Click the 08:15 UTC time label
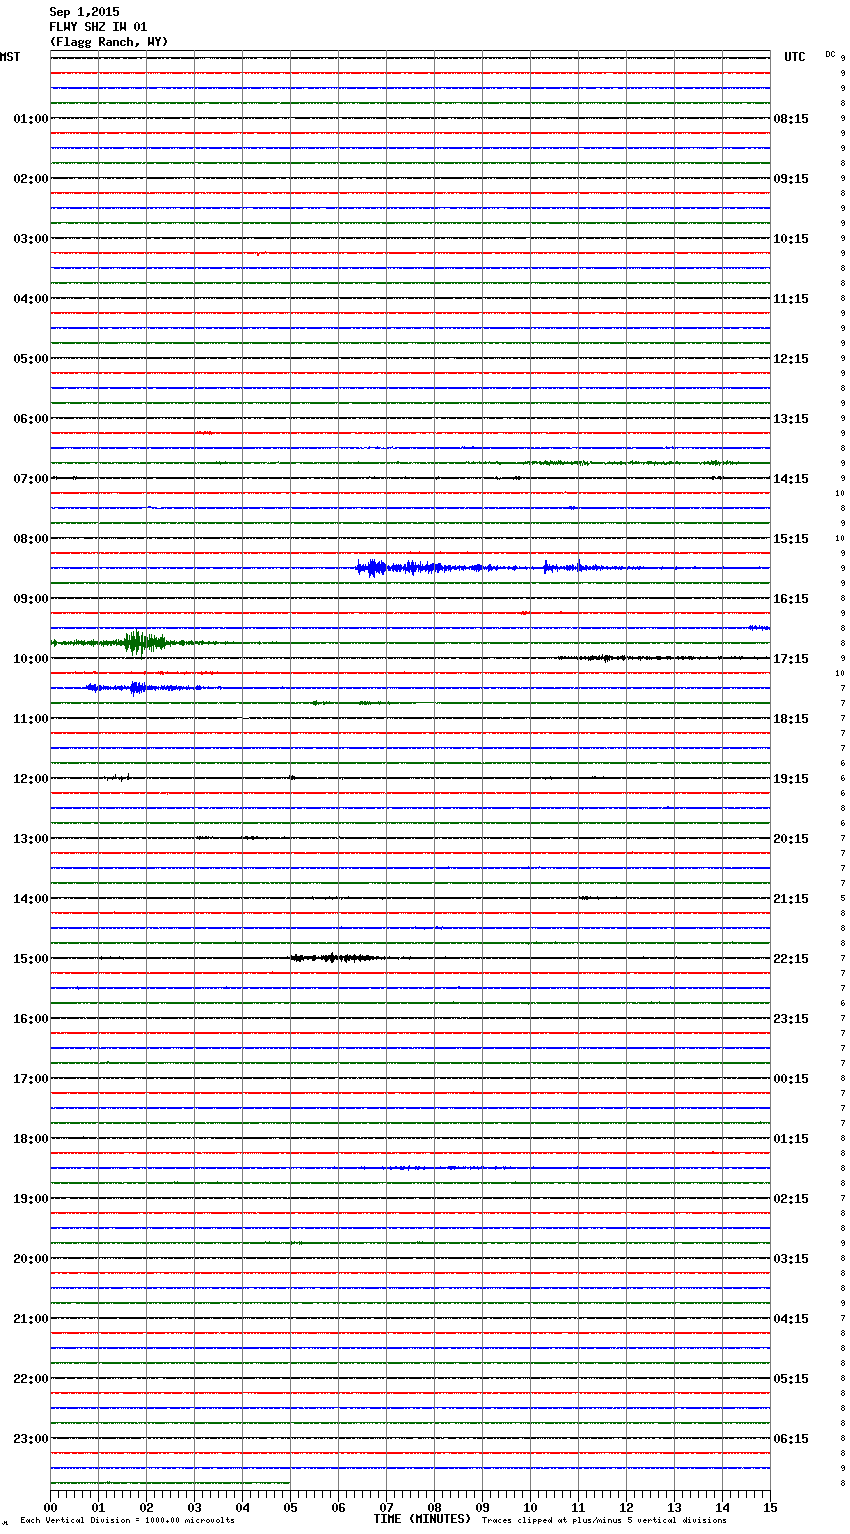850x1534 pixels. tap(791, 119)
